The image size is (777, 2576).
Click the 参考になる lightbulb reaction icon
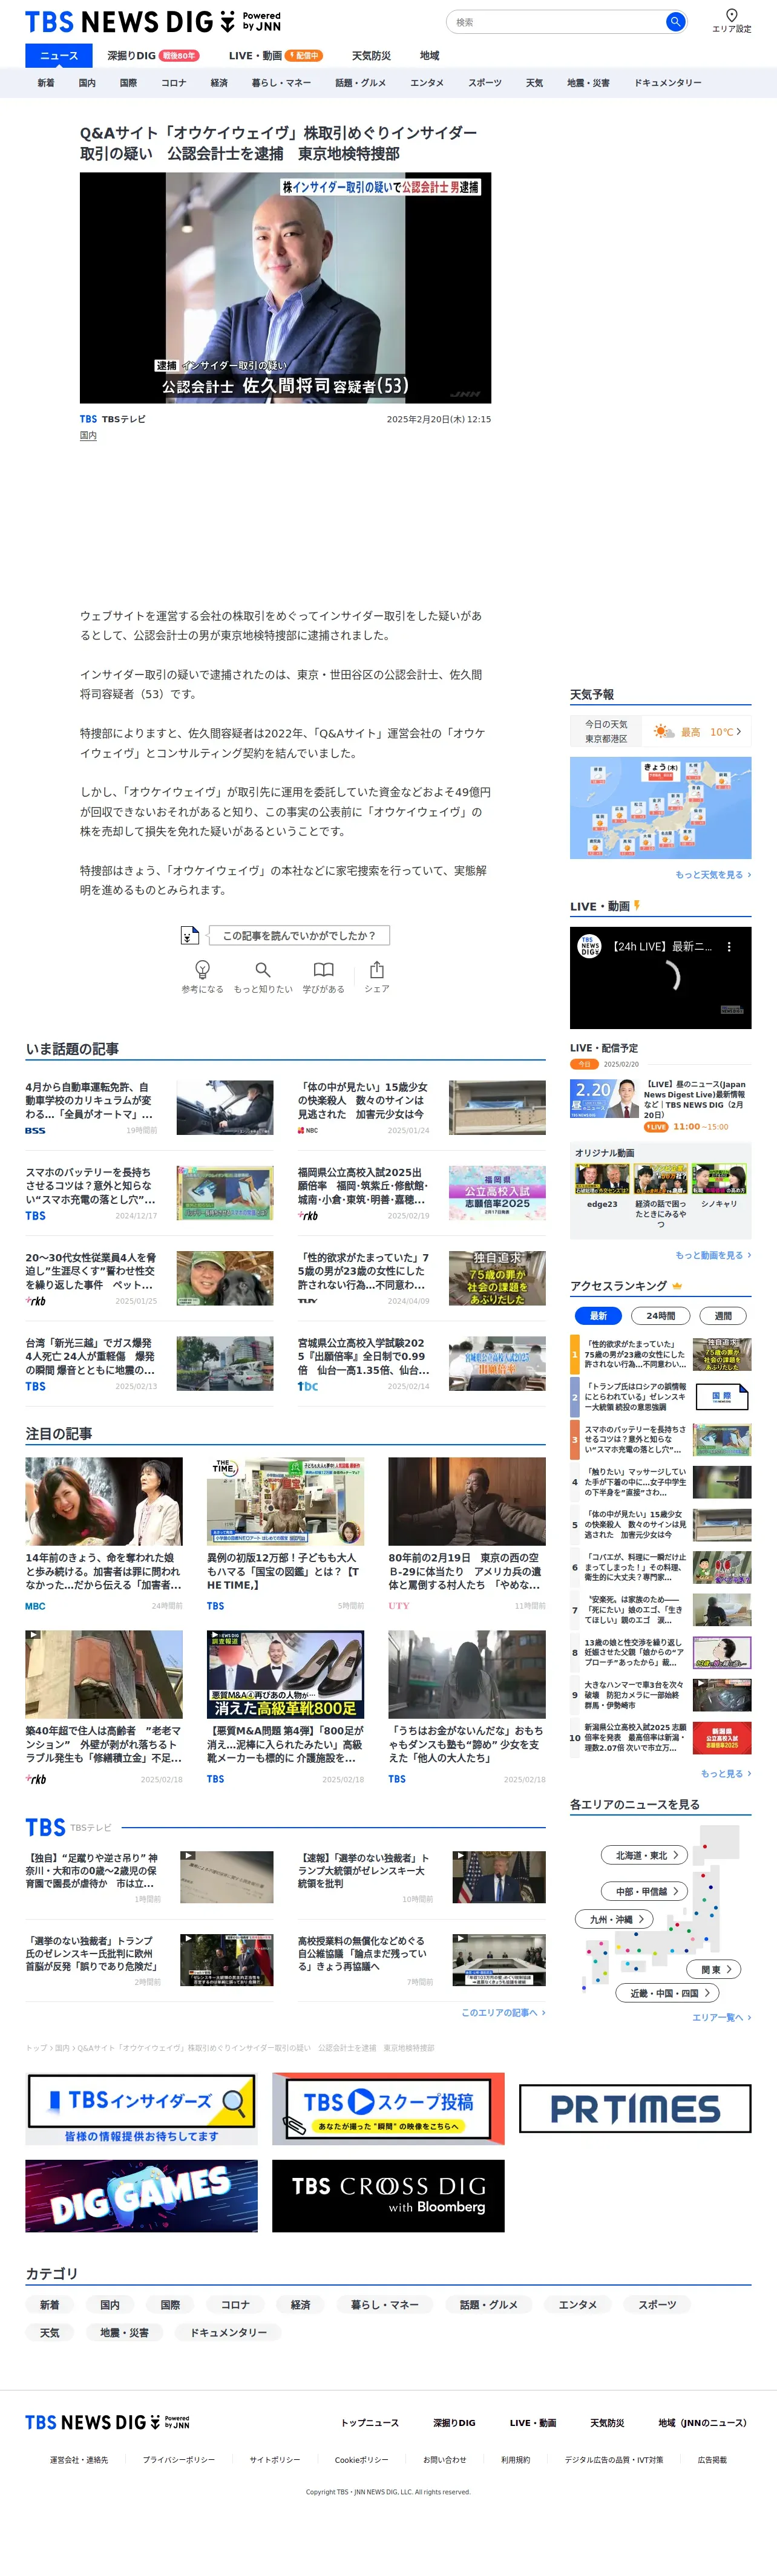202,969
